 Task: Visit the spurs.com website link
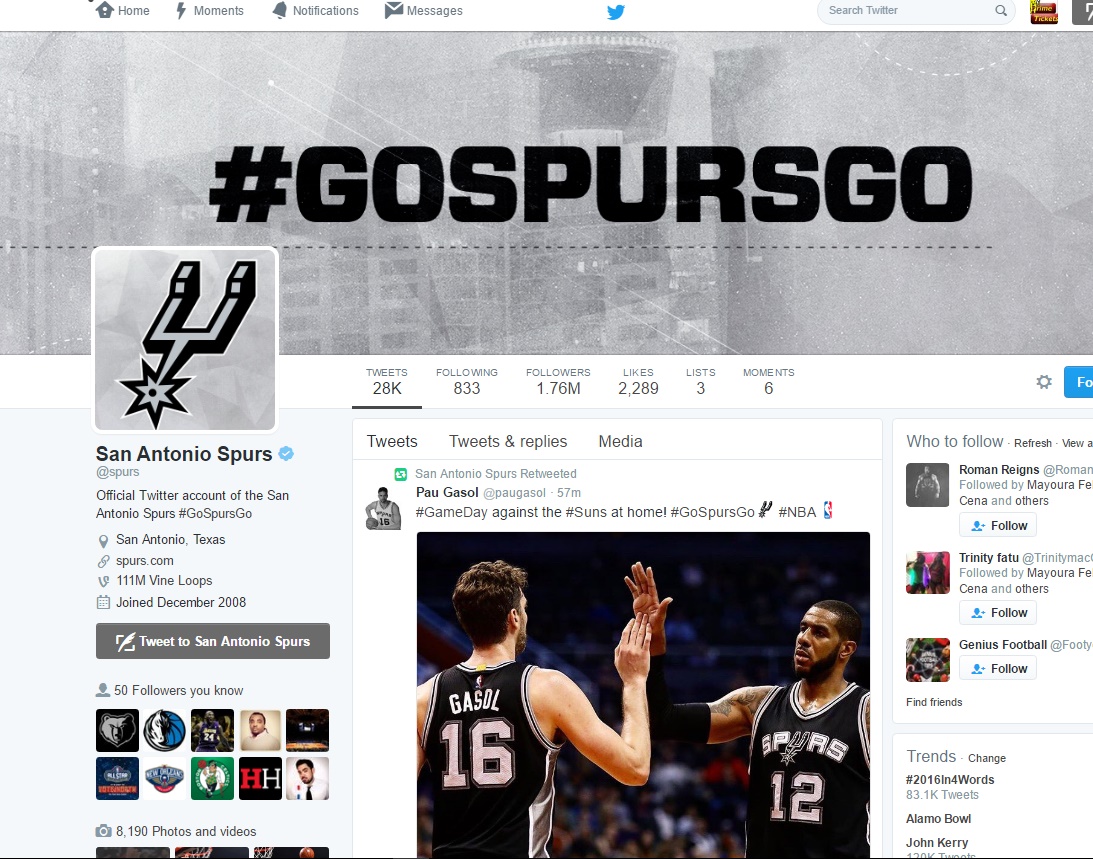click(x=145, y=561)
